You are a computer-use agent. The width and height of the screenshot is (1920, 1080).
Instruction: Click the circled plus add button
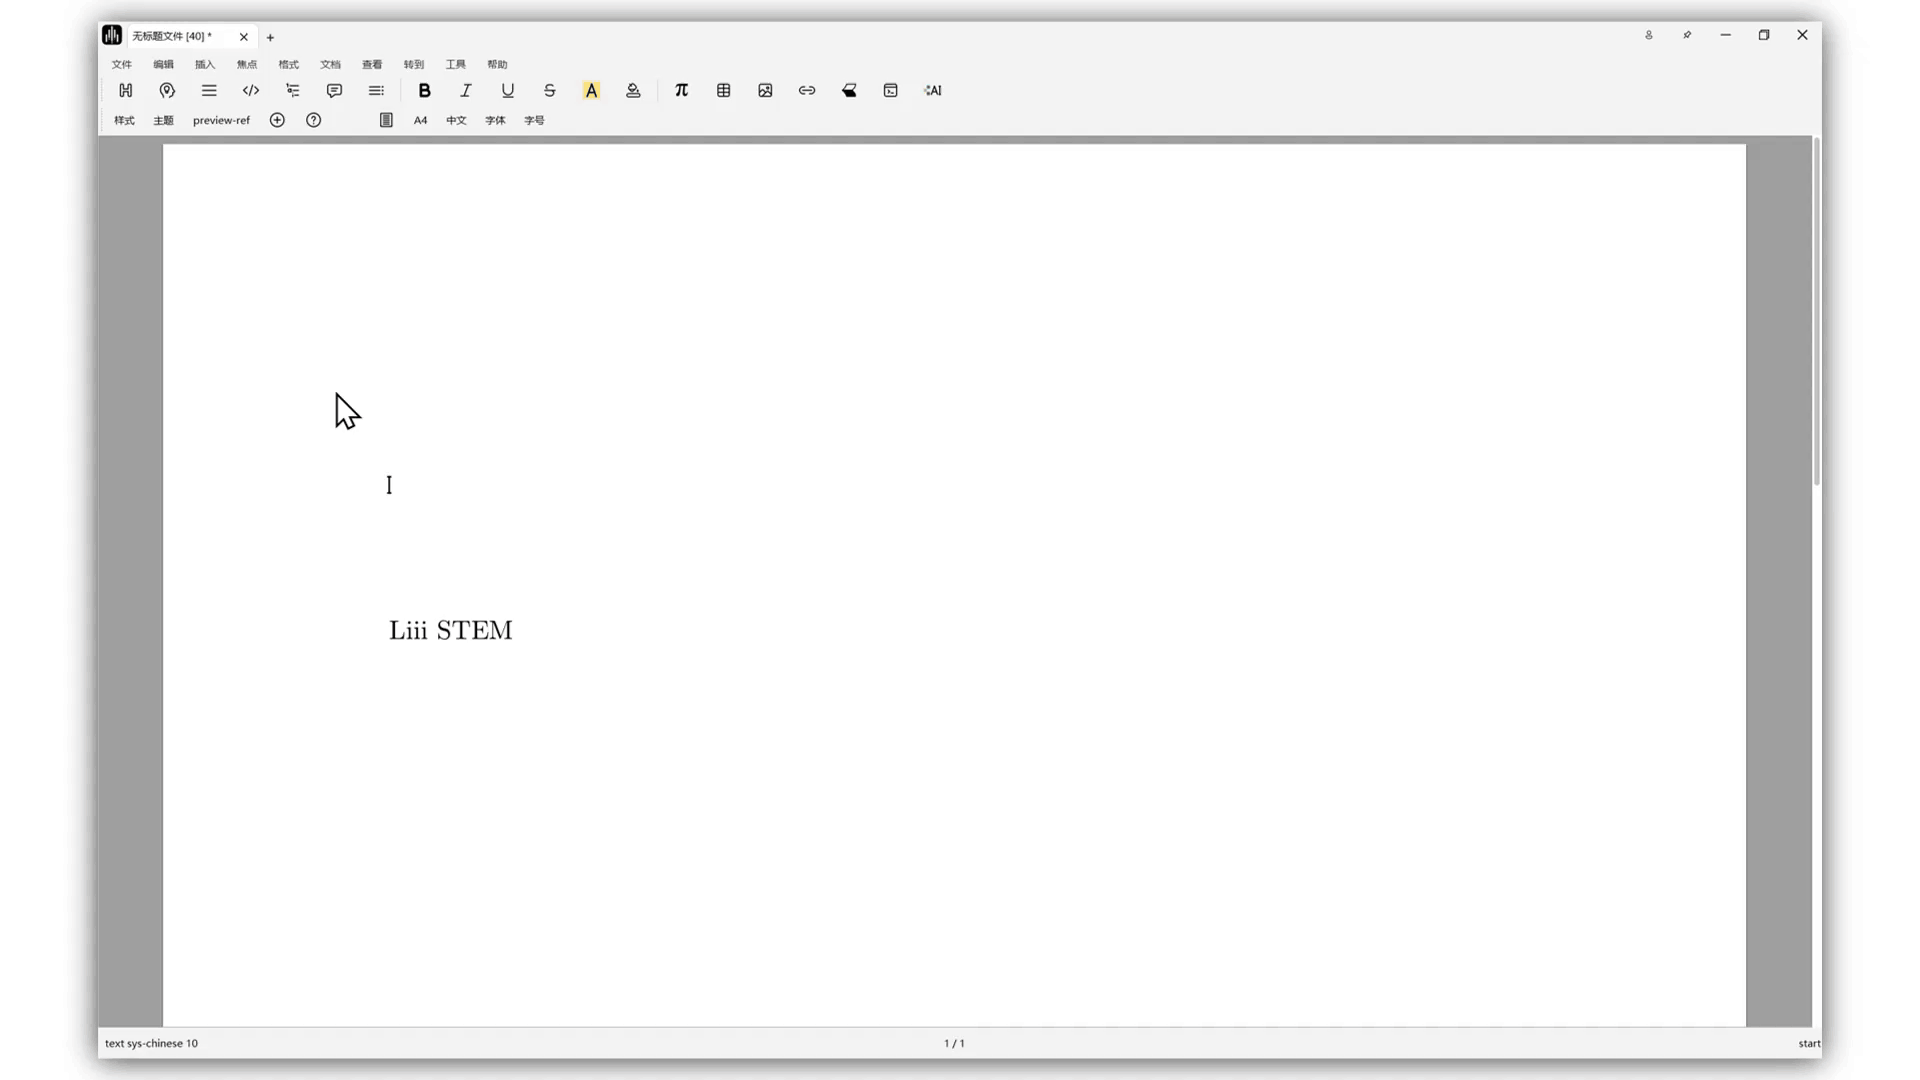pyautogui.click(x=277, y=120)
